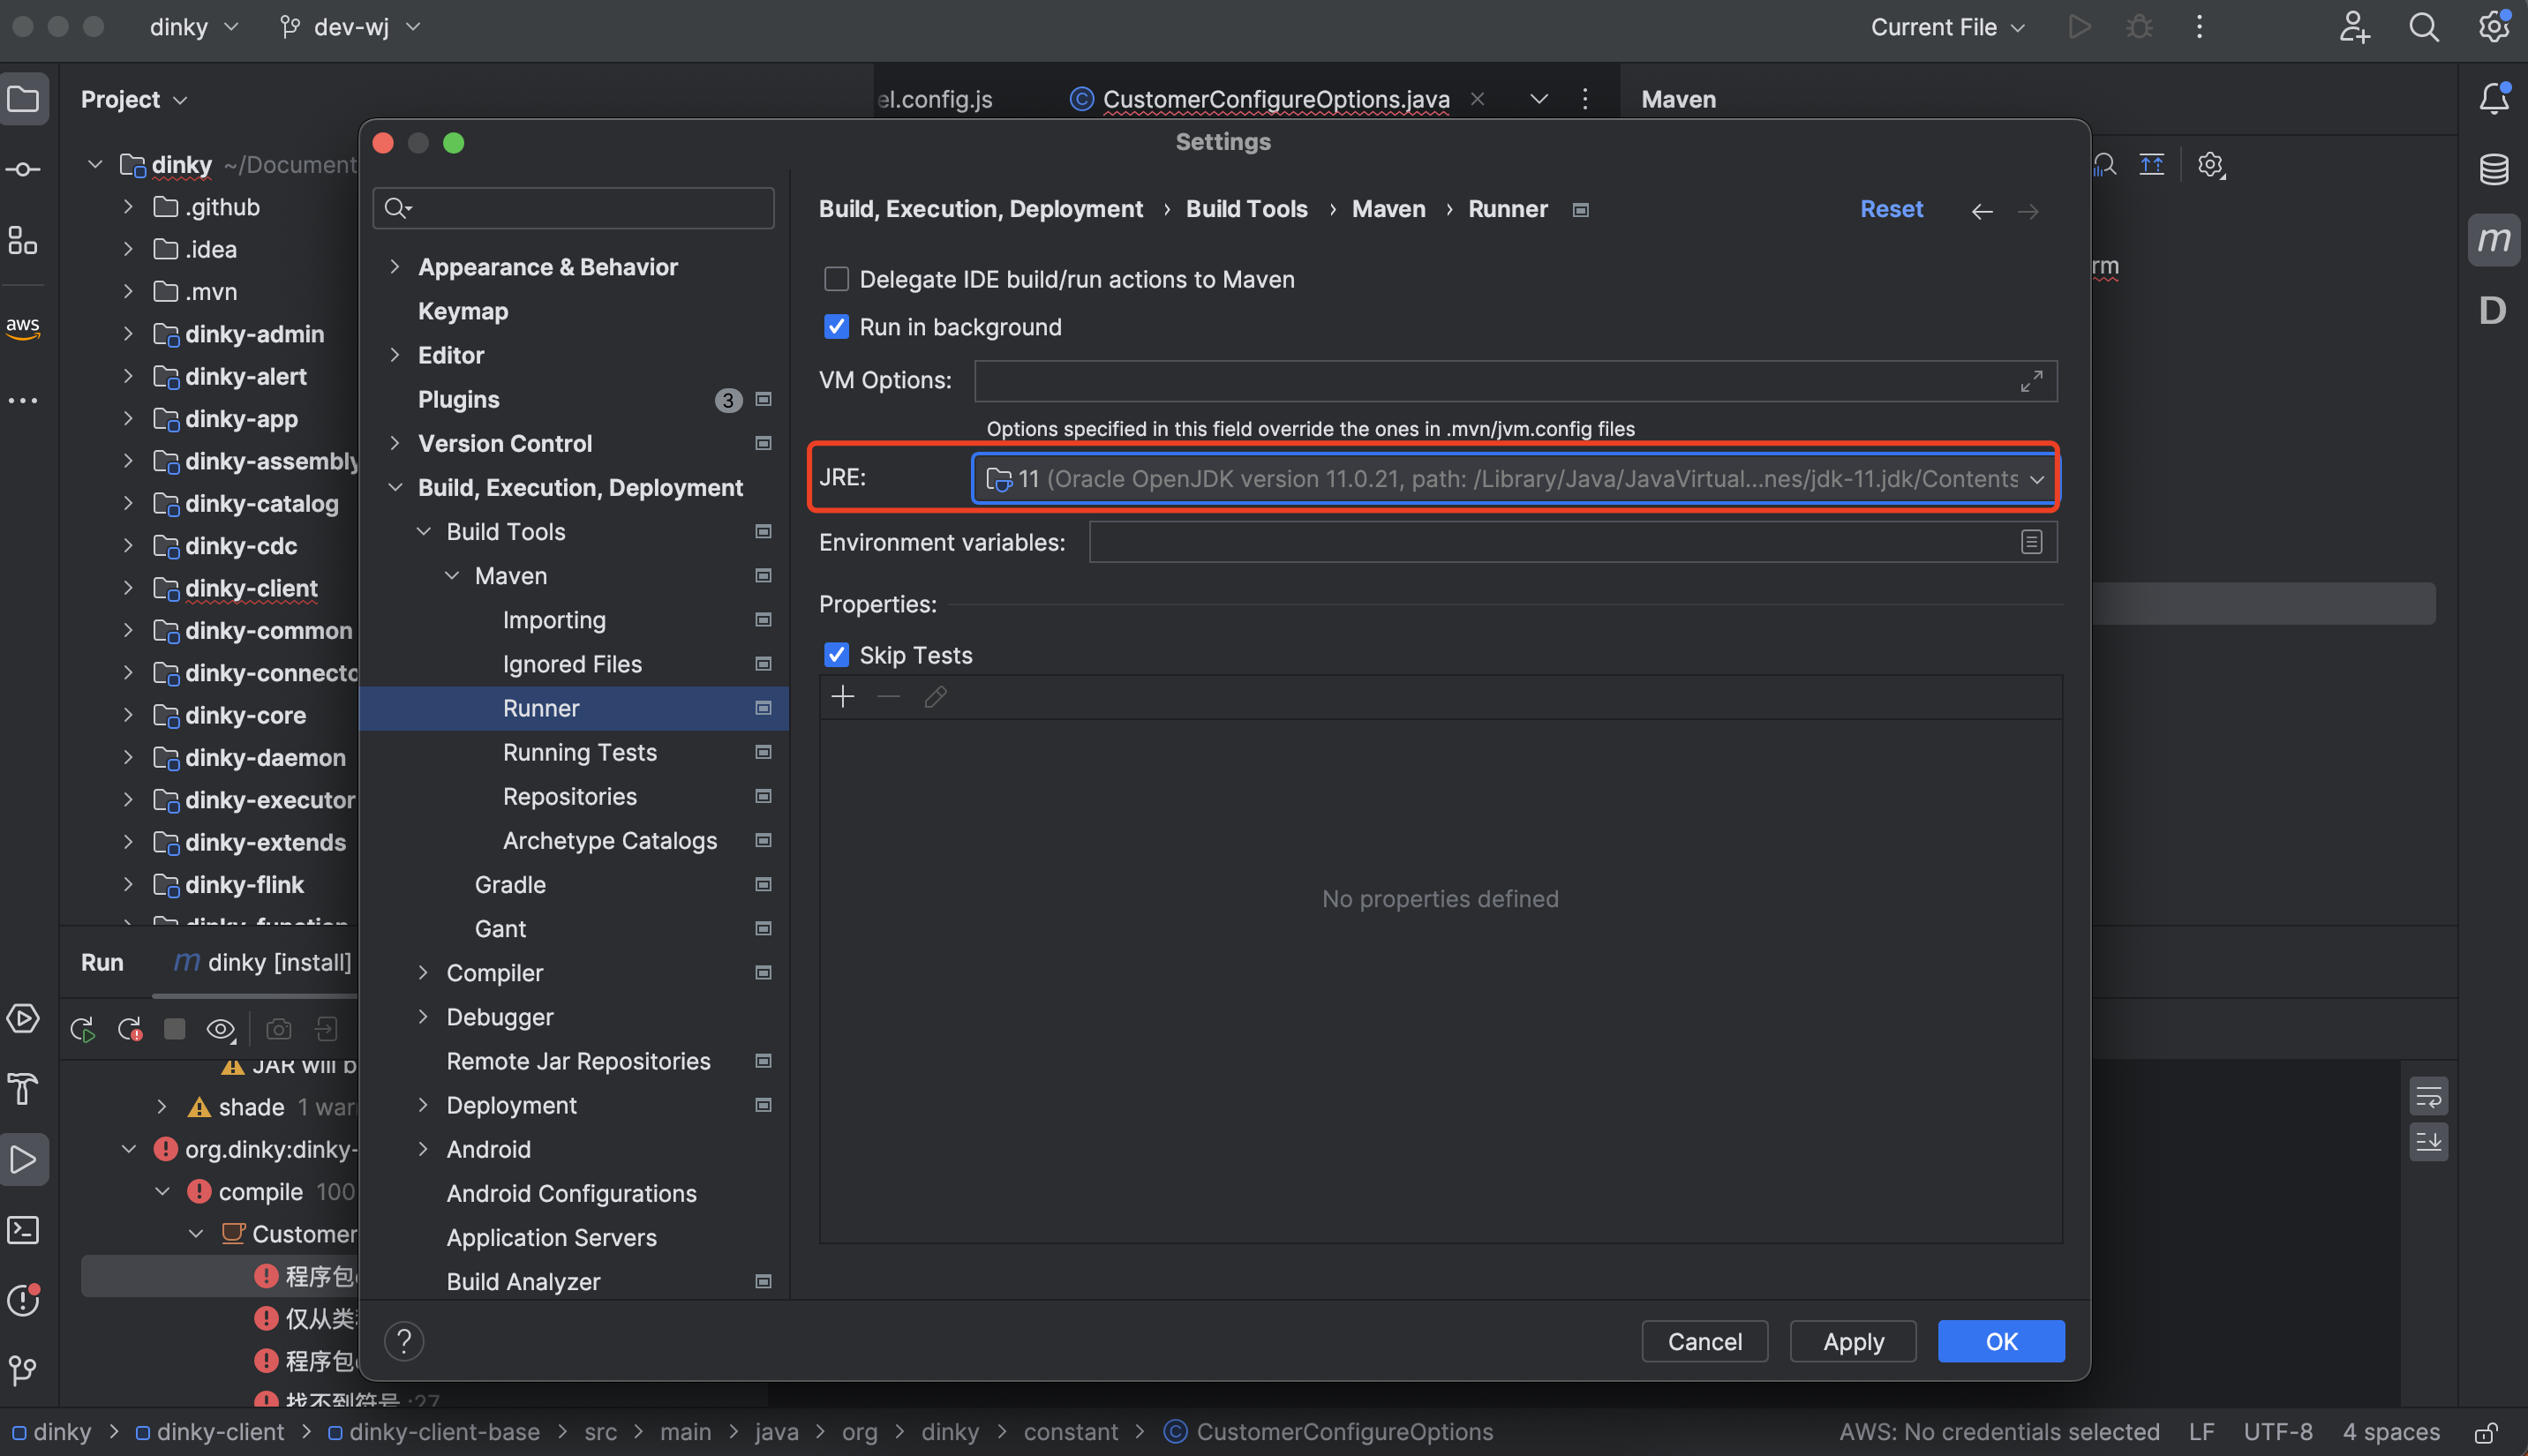The image size is (2528, 1456).
Task: Toggle the Skip Tests checkbox
Action: pos(836,655)
